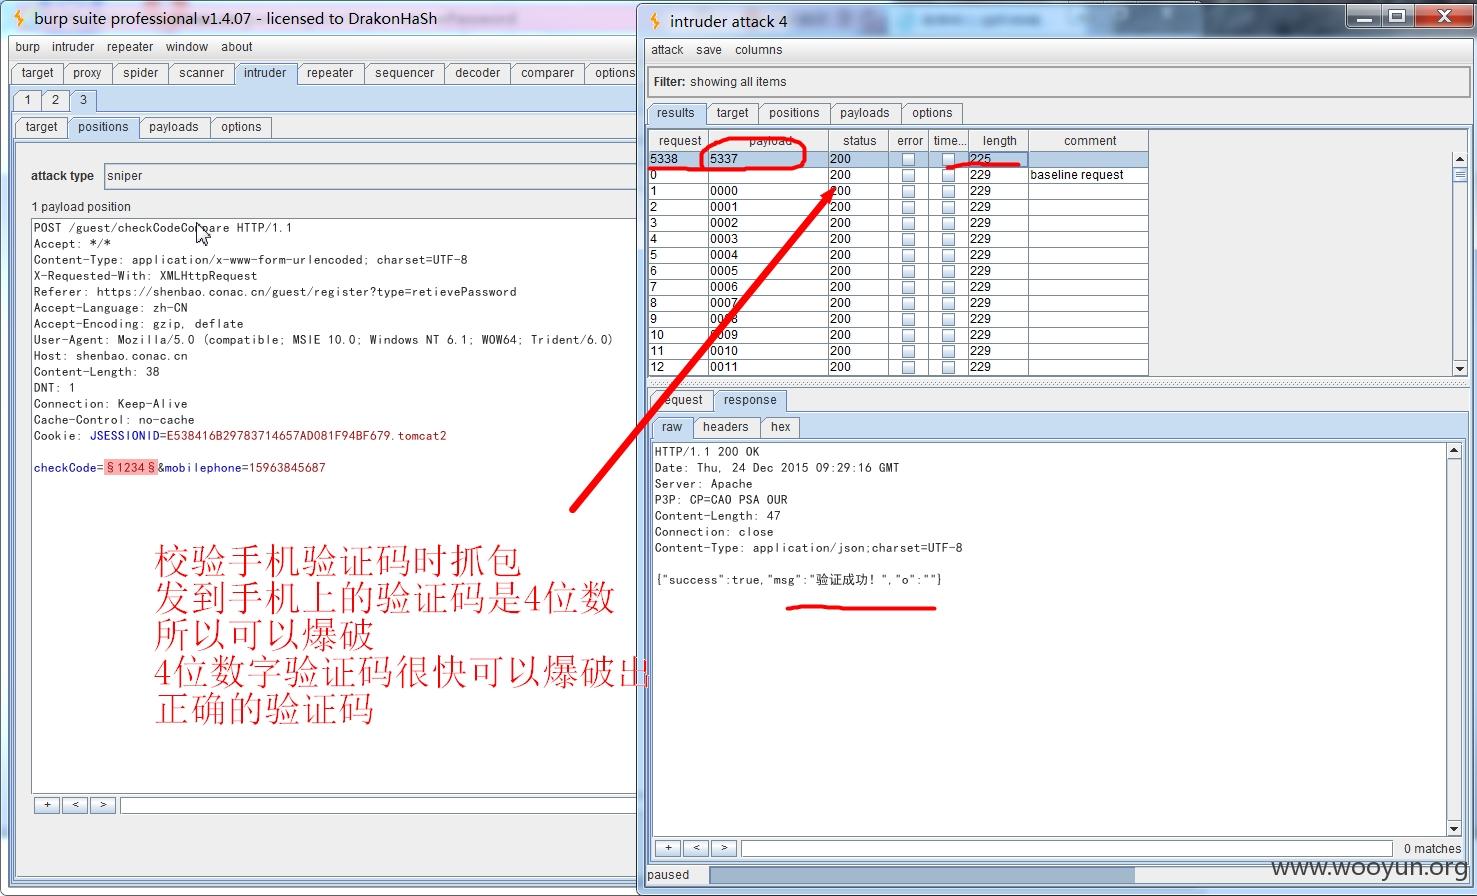This screenshot has height=896, width=1477.
Task: Open the repeater menu in menu bar
Action: point(130,47)
